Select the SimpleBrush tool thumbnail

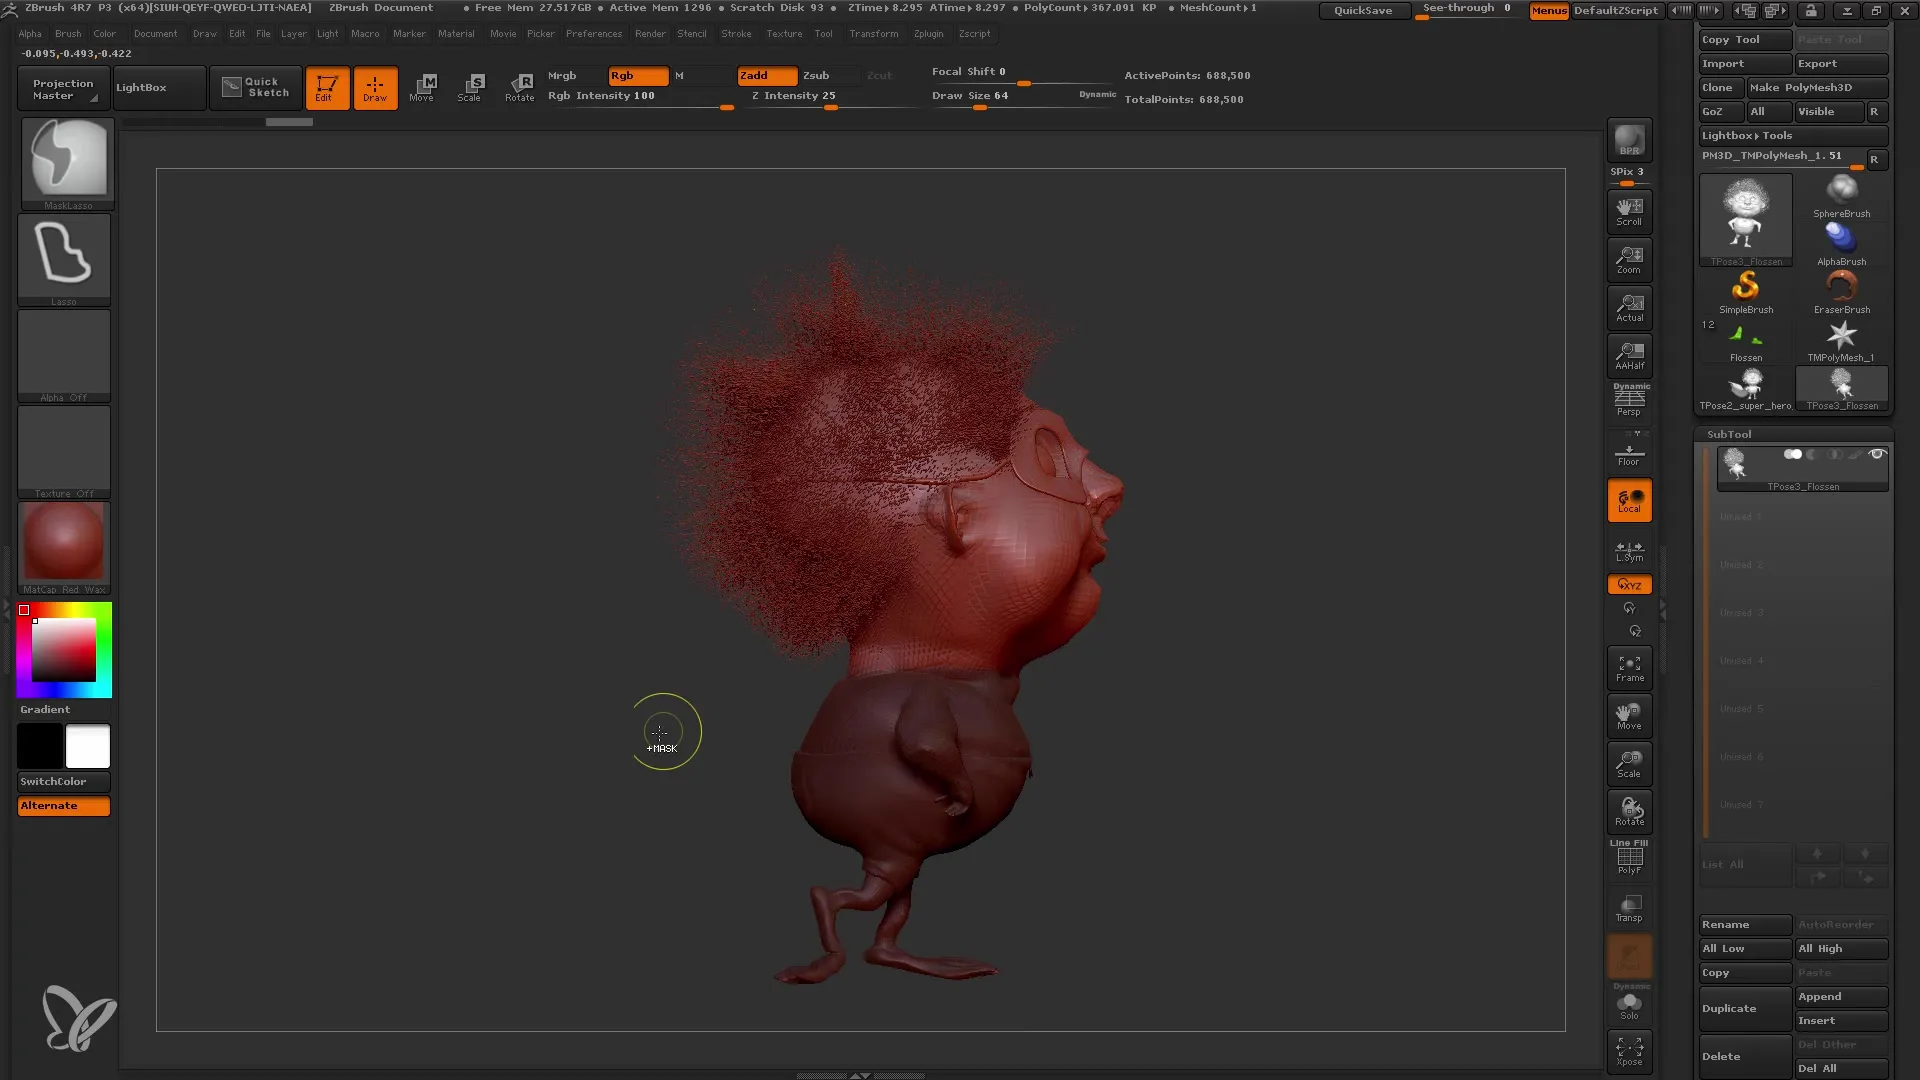pyautogui.click(x=1745, y=291)
